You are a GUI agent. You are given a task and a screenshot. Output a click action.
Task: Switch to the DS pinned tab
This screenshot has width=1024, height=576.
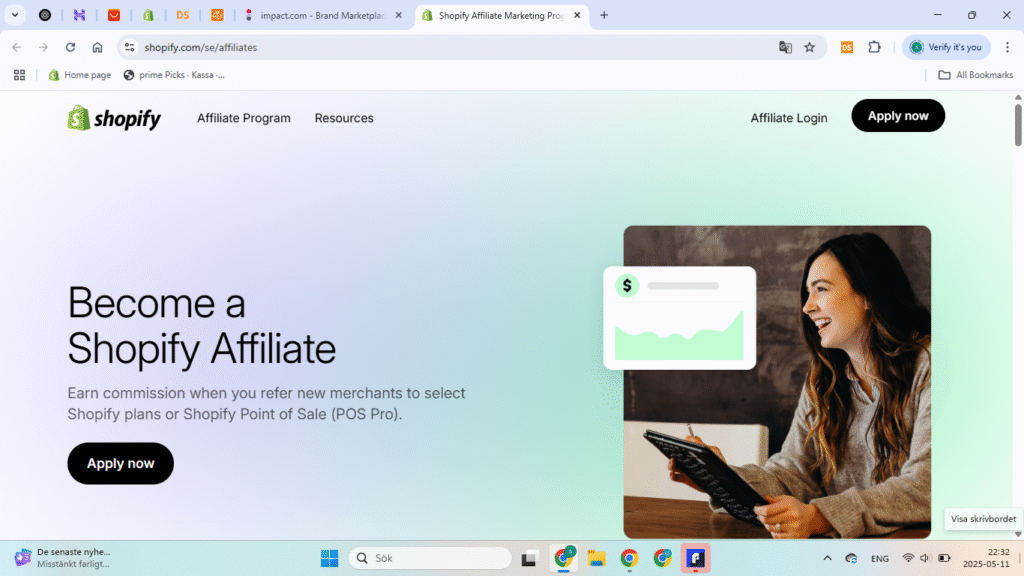click(182, 15)
